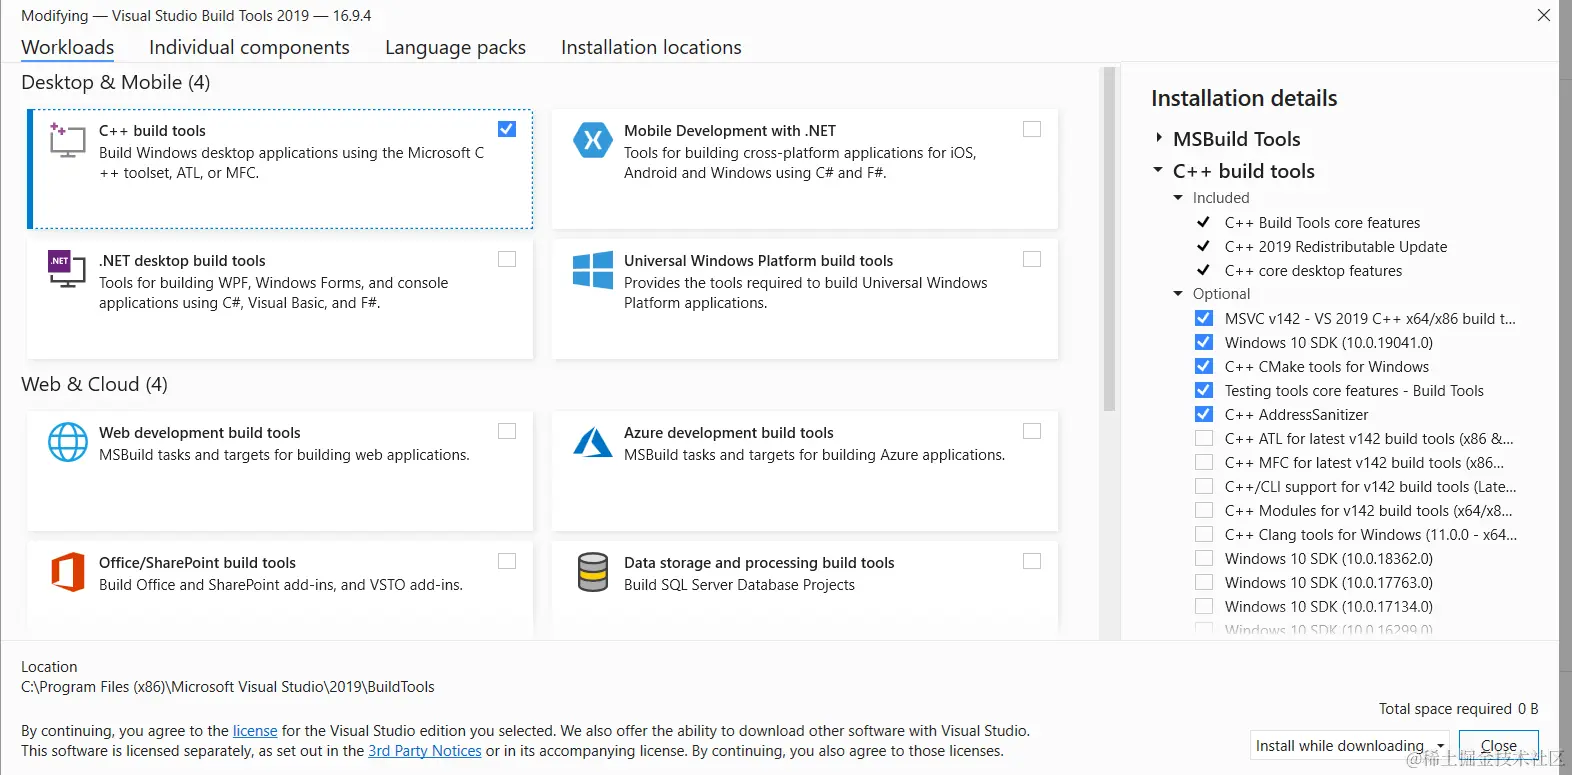1572x775 pixels.
Task: Click the Office/SharePoint build tools icon
Action: 67,572
